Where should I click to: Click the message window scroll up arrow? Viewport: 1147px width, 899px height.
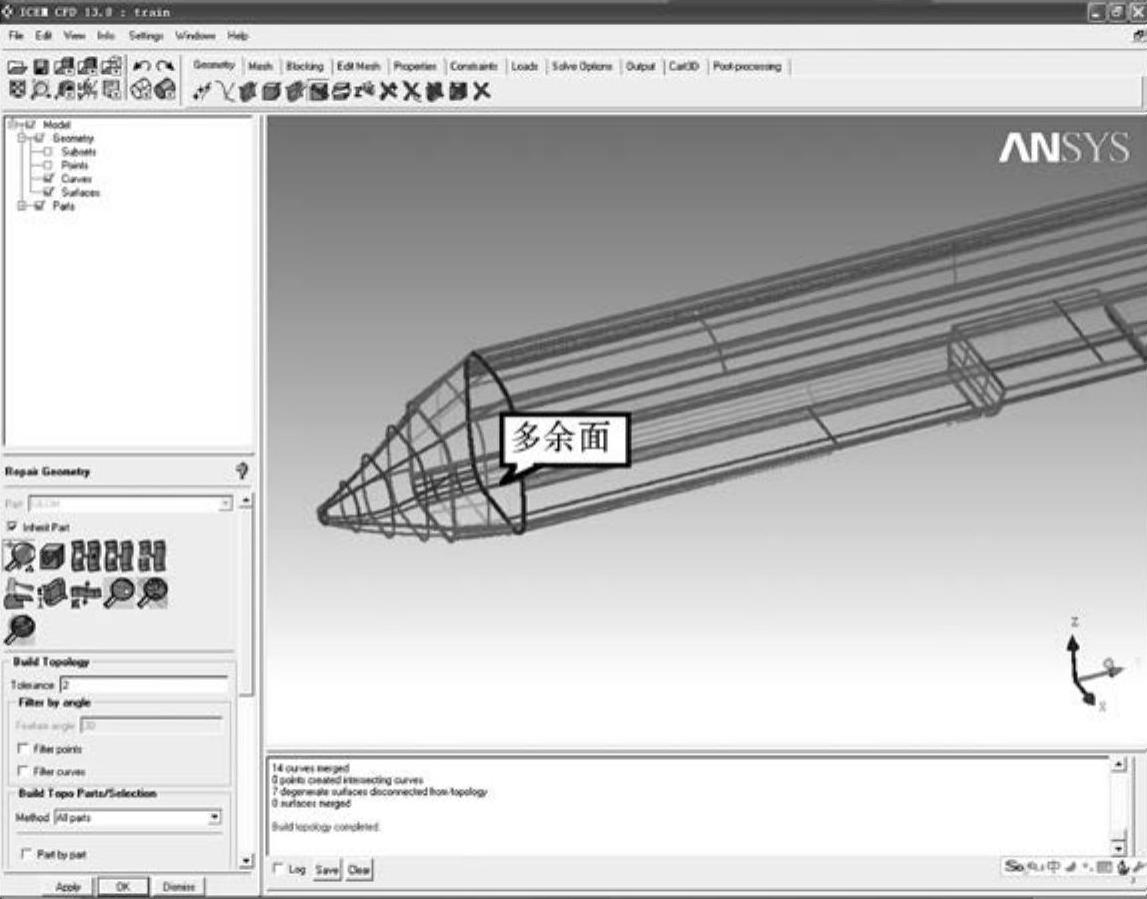(x=1118, y=764)
